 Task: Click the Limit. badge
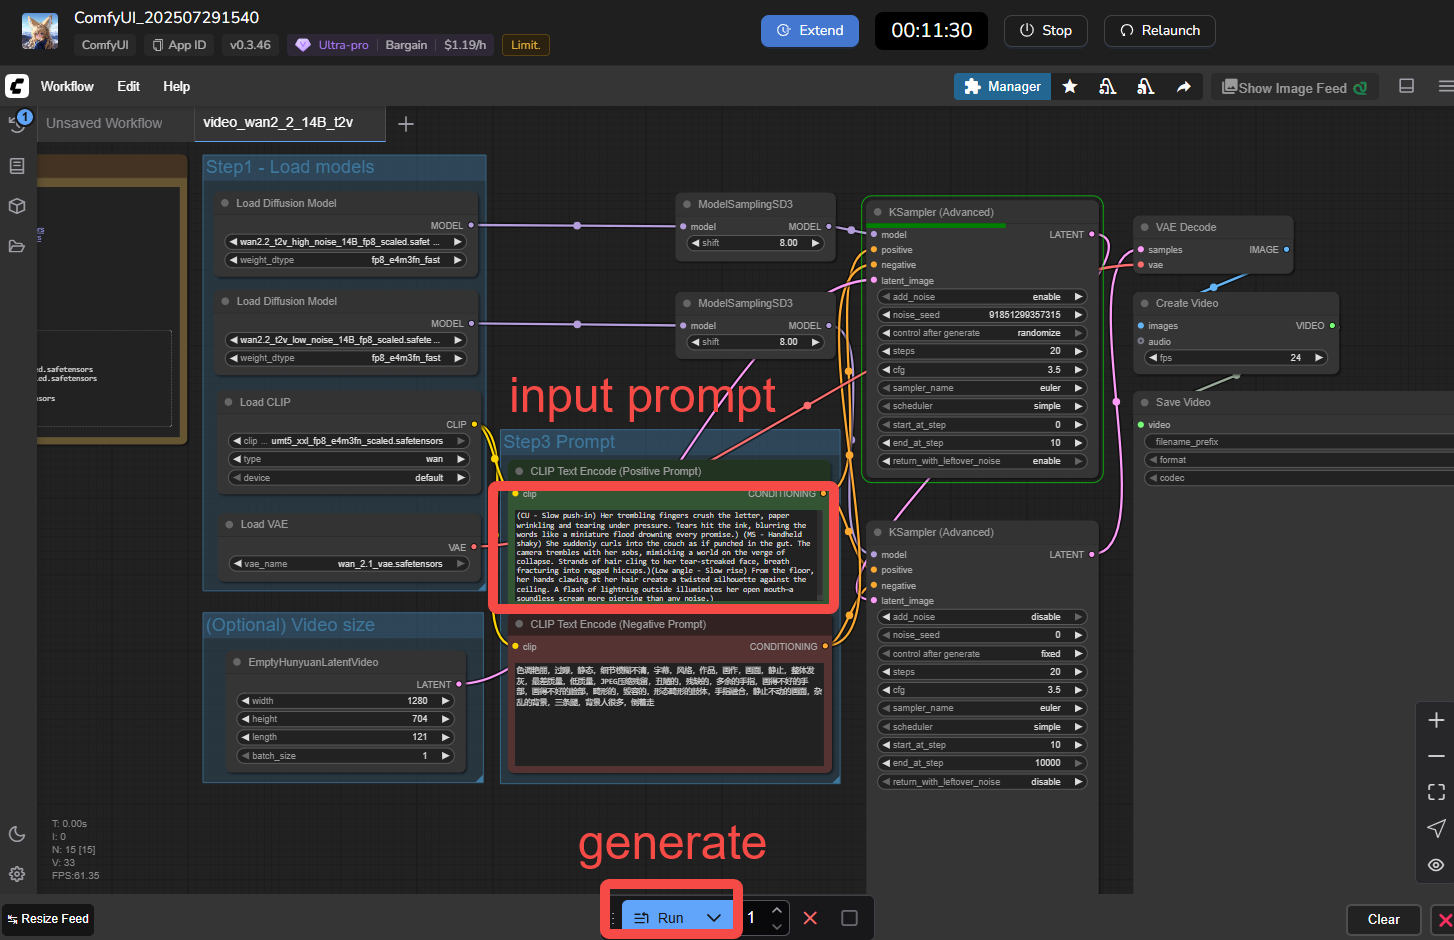click(526, 45)
